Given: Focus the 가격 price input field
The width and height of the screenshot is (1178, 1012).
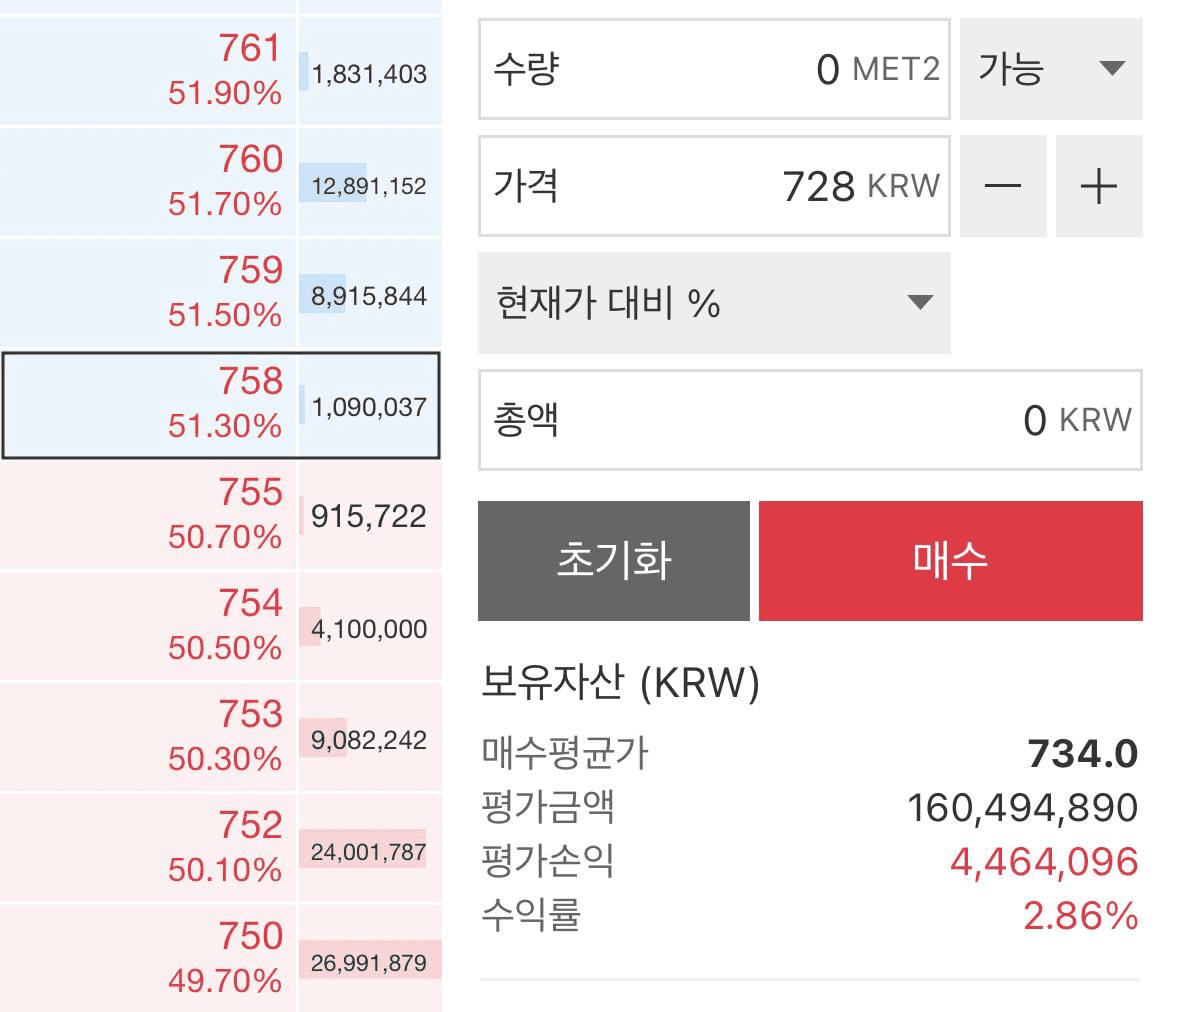Looking at the screenshot, I should [713, 186].
